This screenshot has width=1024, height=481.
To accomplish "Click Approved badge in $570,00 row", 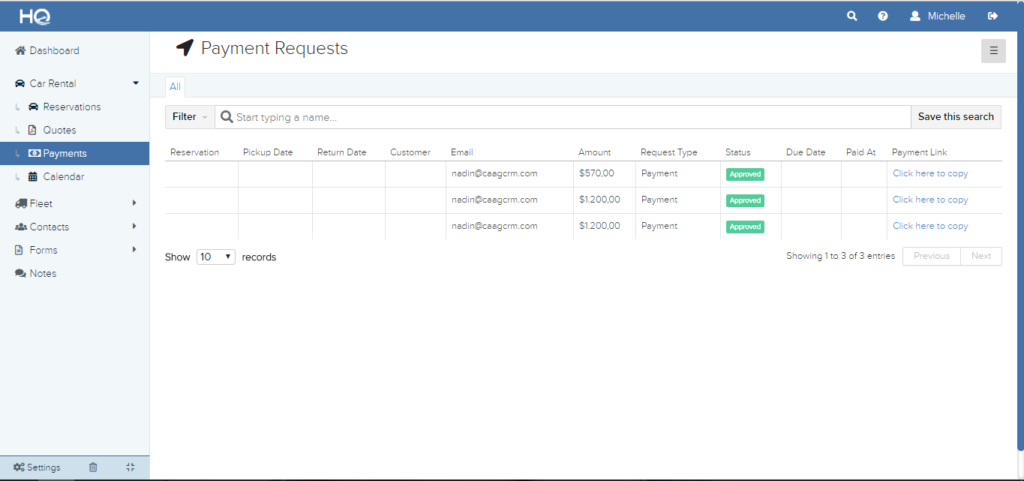I will coord(745,174).
